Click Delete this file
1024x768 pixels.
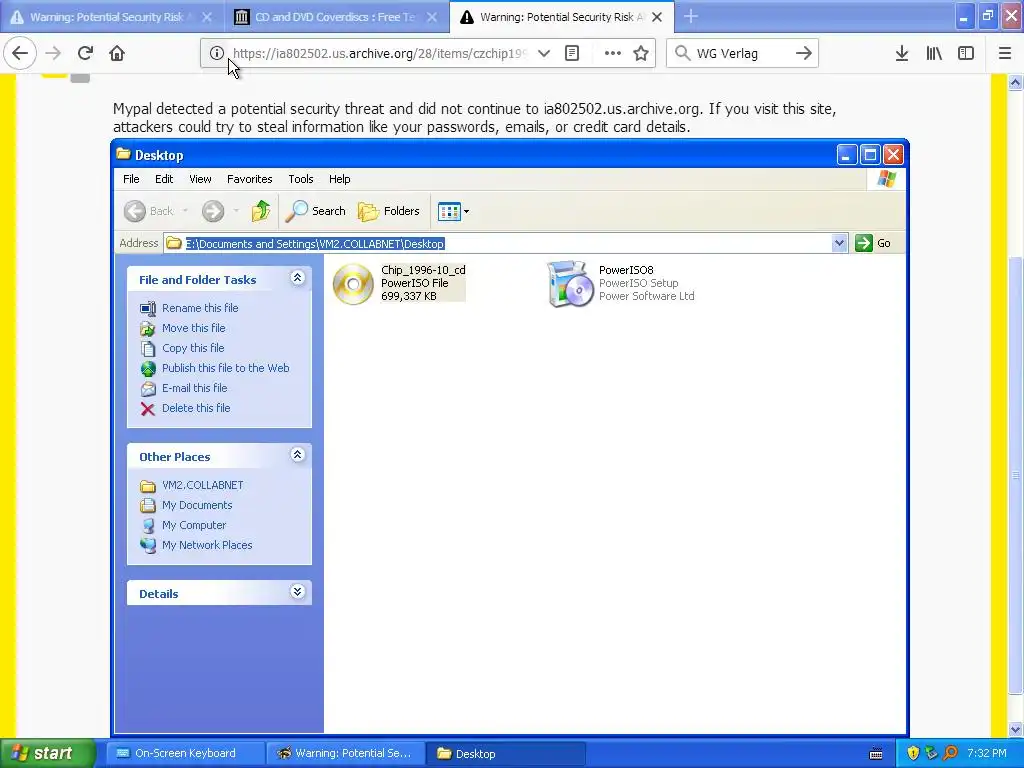pyautogui.click(x=196, y=408)
